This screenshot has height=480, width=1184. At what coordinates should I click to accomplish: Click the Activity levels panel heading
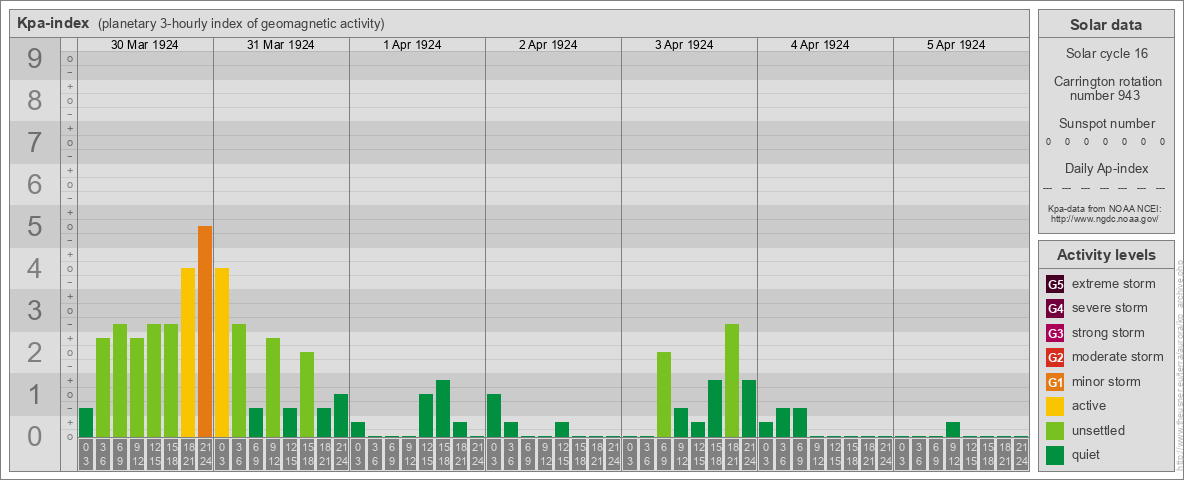tap(1106, 255)
